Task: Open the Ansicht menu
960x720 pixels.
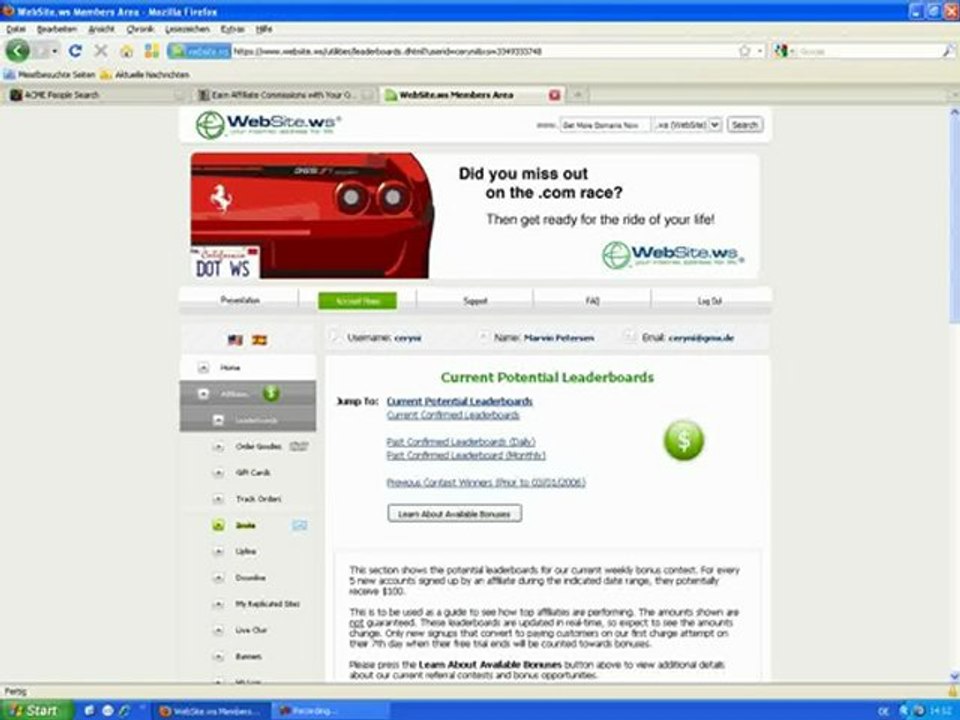Action: tap(102, 29)
